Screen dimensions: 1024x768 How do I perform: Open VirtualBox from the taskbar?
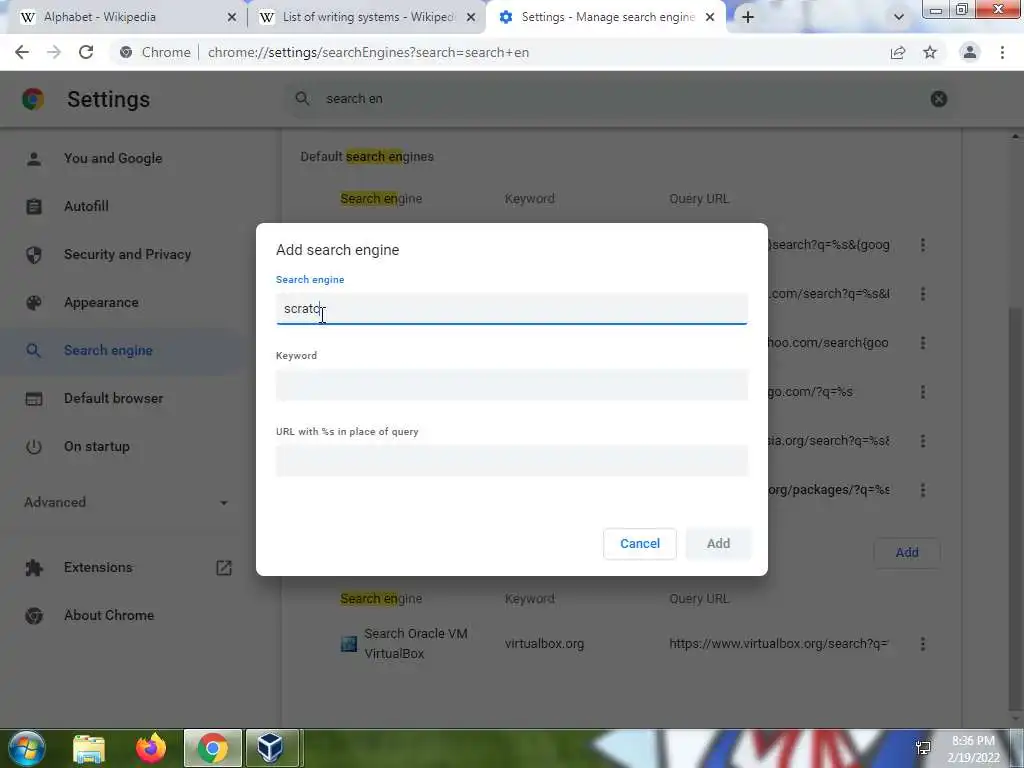pos(270,748)
